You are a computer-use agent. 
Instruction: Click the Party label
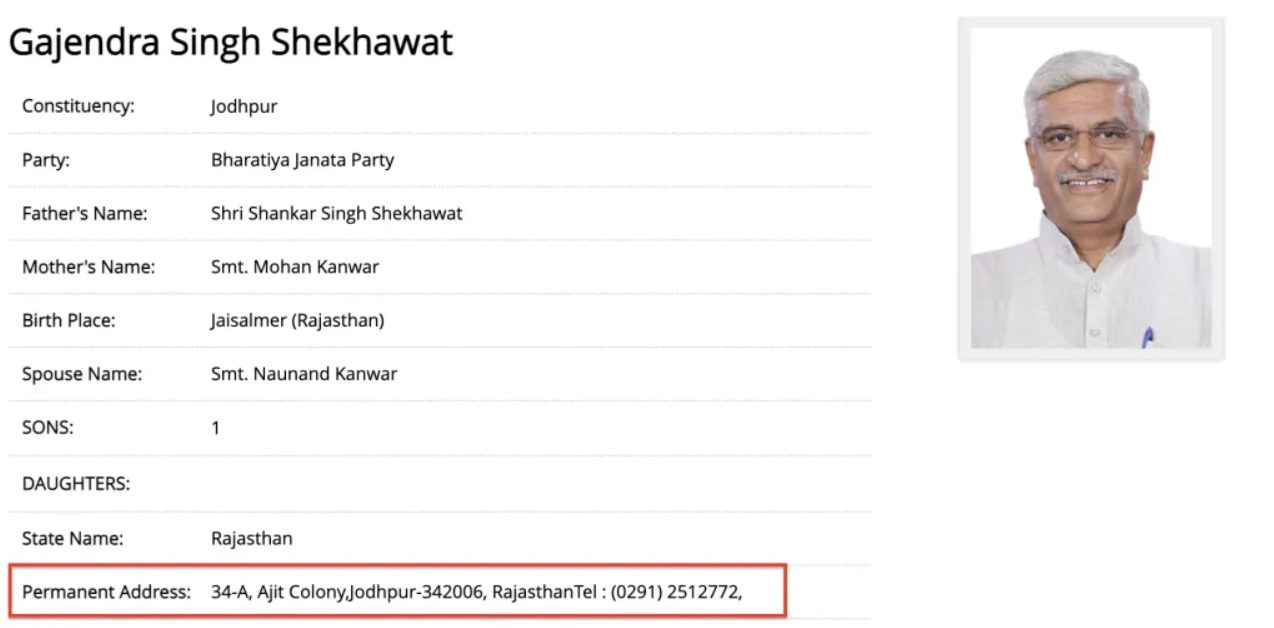tap(46, 160)
